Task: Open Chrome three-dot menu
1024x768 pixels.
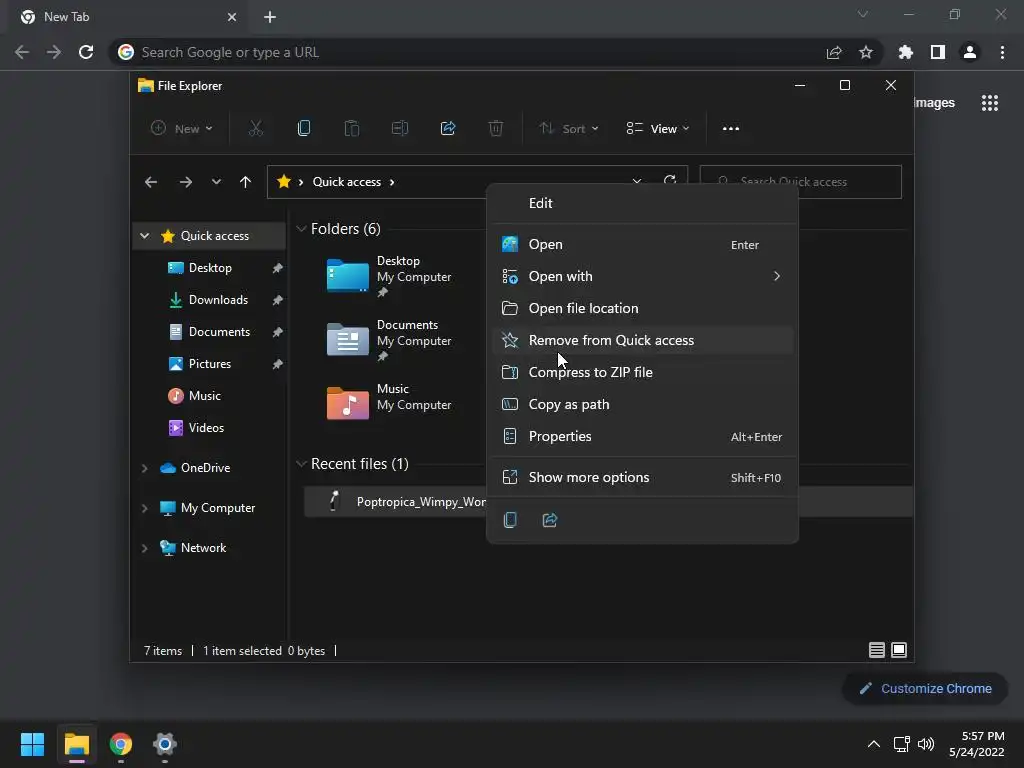Action: [x=1002, y=52]
